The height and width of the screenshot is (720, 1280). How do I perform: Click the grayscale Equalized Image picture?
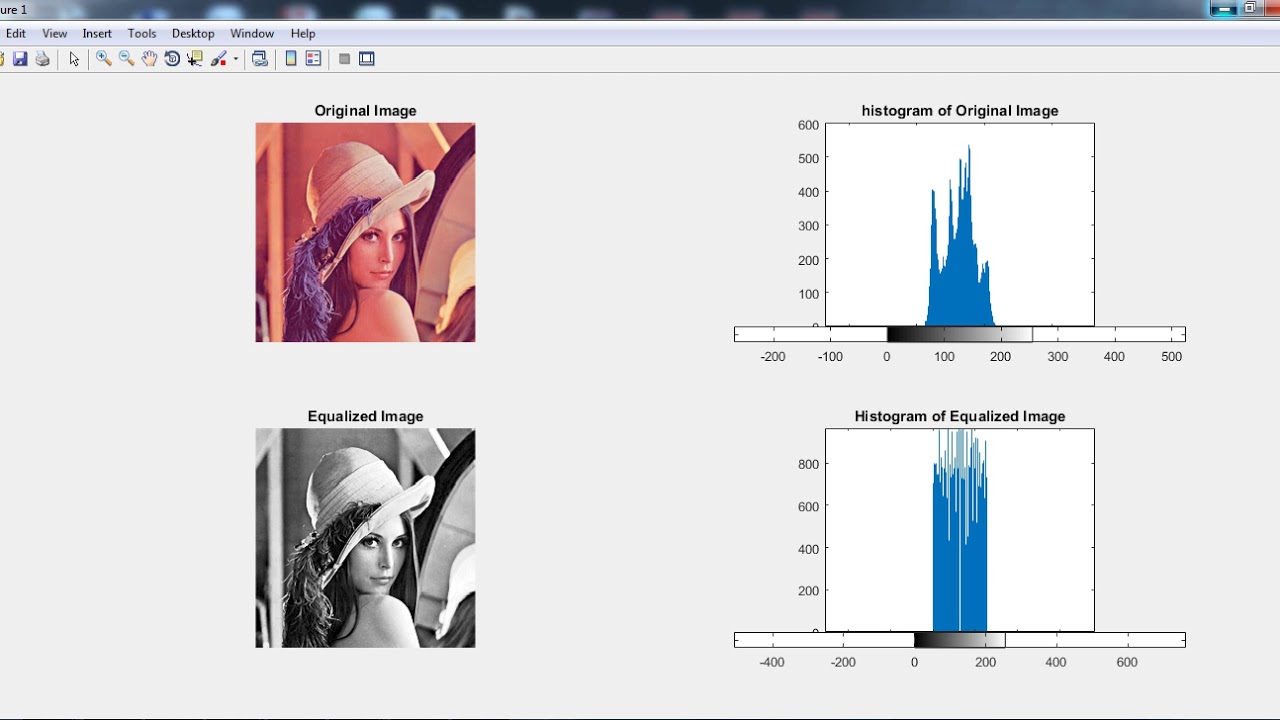pos(365,538)
